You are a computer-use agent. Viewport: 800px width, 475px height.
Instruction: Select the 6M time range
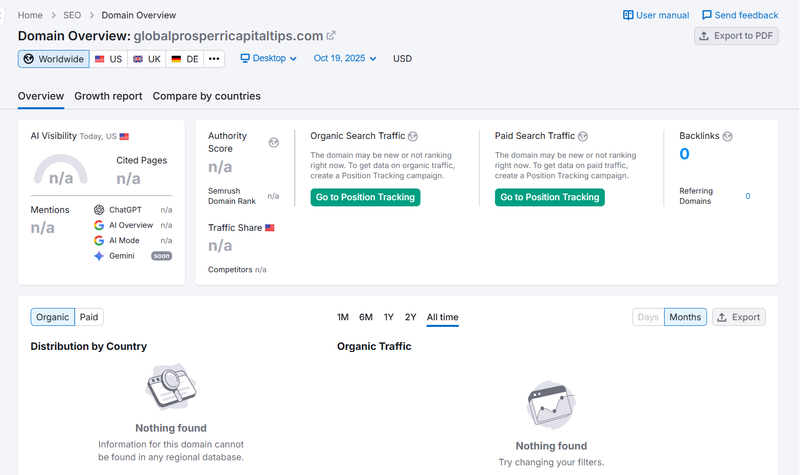(366, 317)
